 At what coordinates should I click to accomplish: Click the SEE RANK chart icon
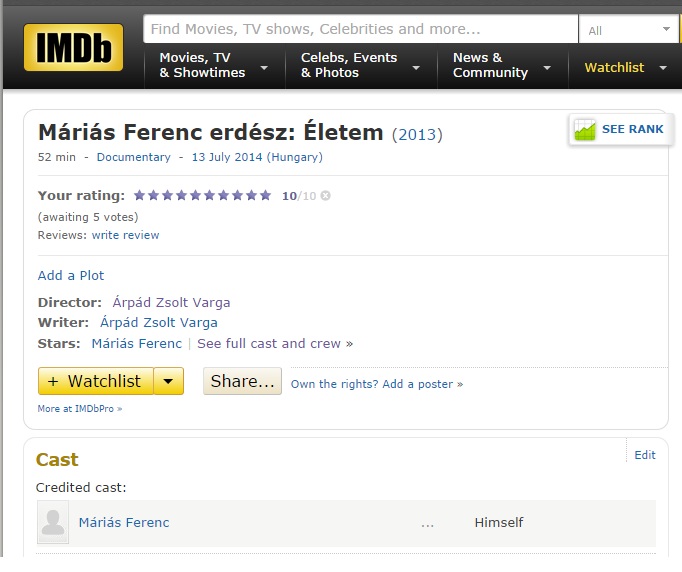pos(585,129)
